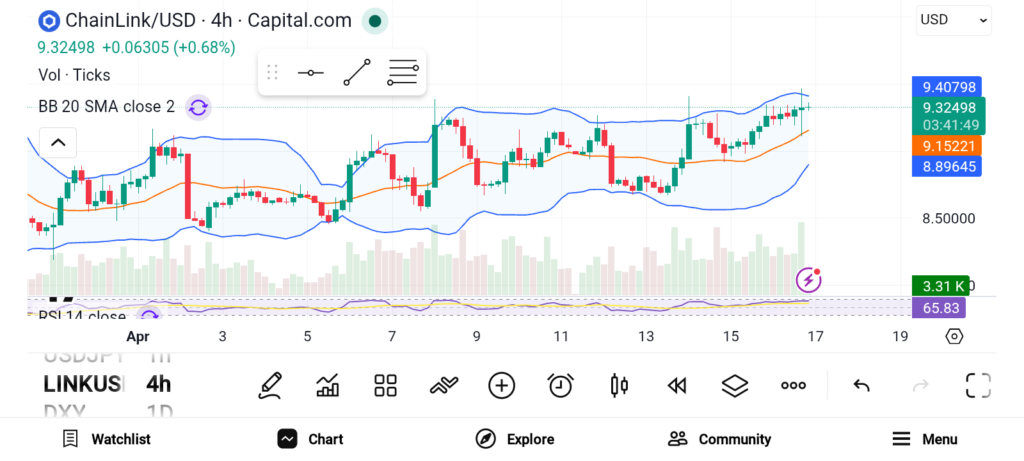Open the object tree layers icon
The width and height of the screenshot is (1024, 461).
pyautogui.click(x=735, y=385)
